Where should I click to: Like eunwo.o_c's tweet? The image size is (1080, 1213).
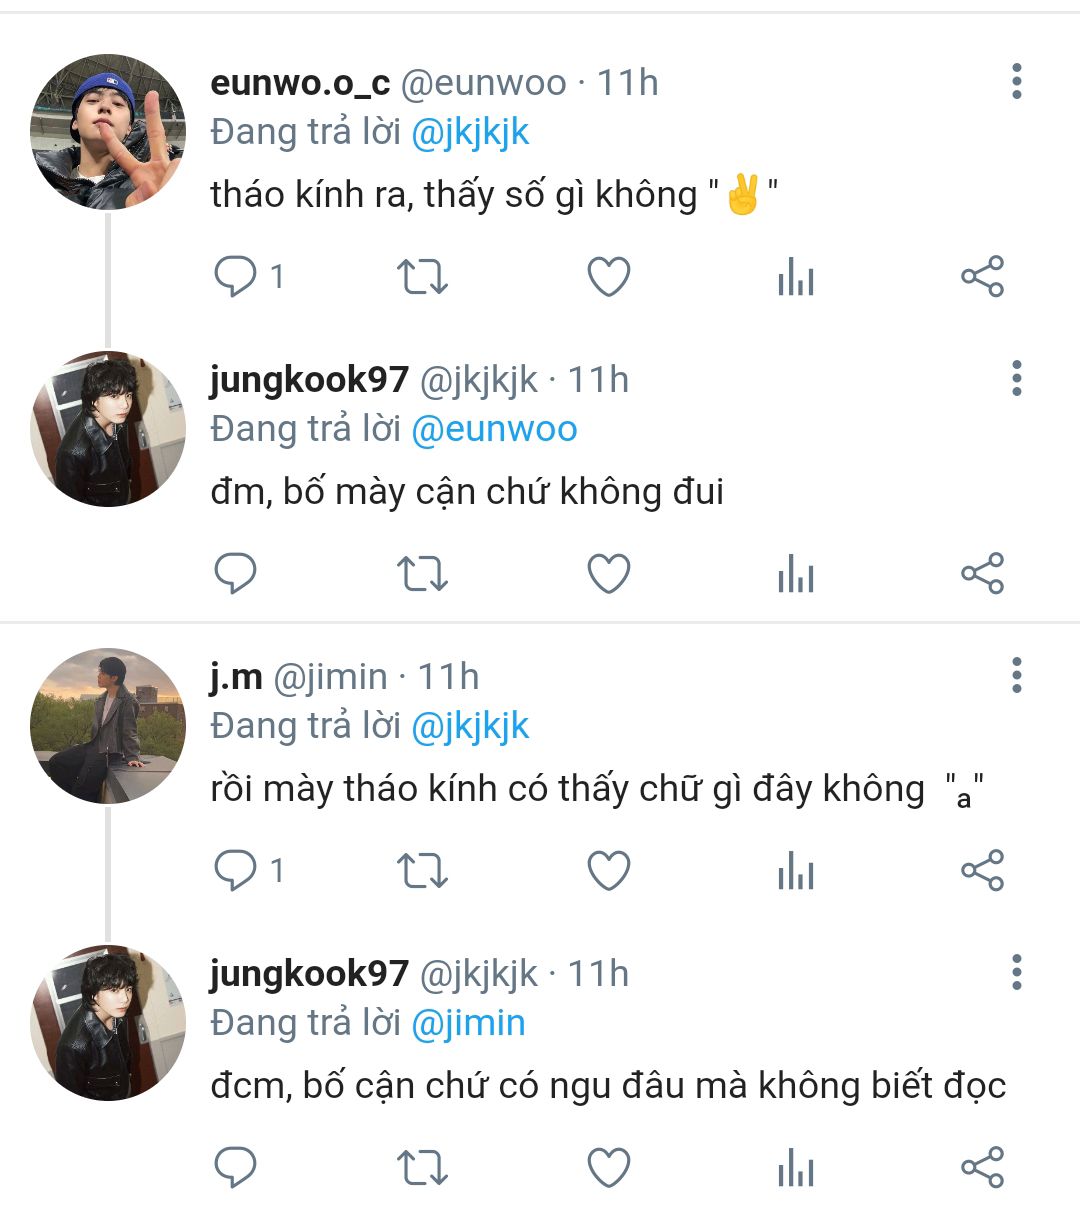[608, 277]
